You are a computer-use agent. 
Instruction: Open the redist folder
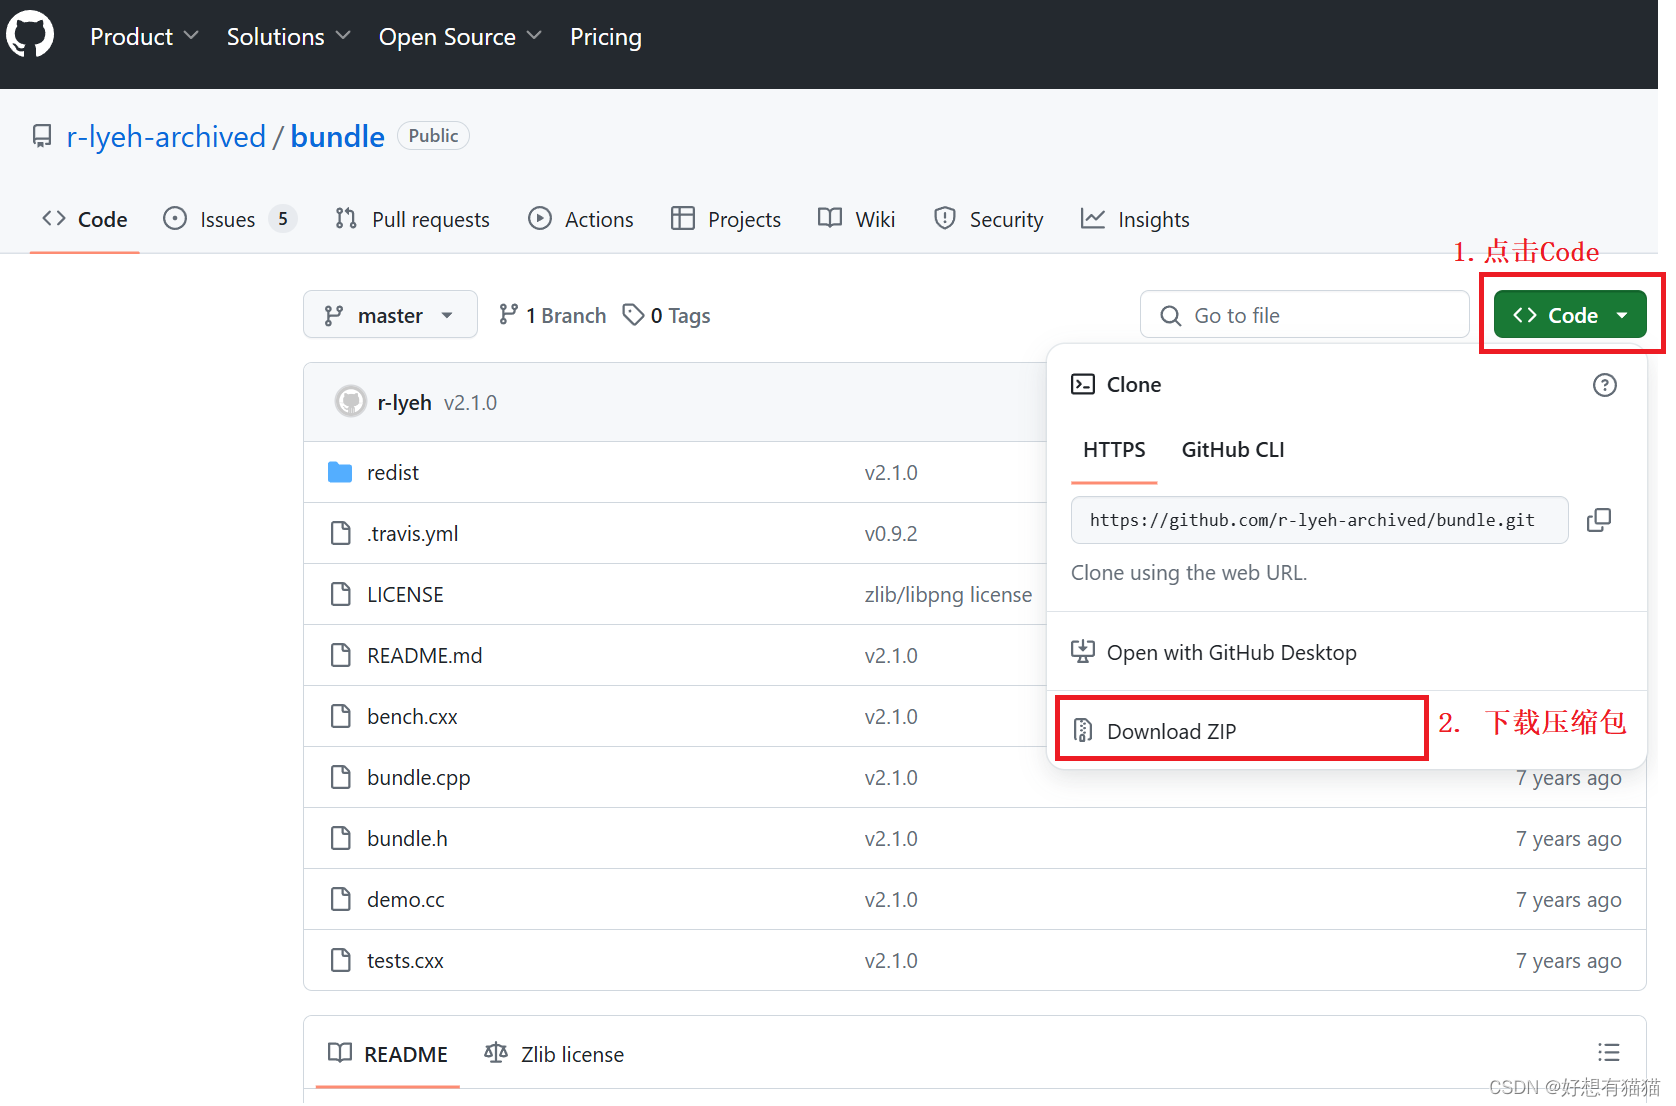pos(393,472)
